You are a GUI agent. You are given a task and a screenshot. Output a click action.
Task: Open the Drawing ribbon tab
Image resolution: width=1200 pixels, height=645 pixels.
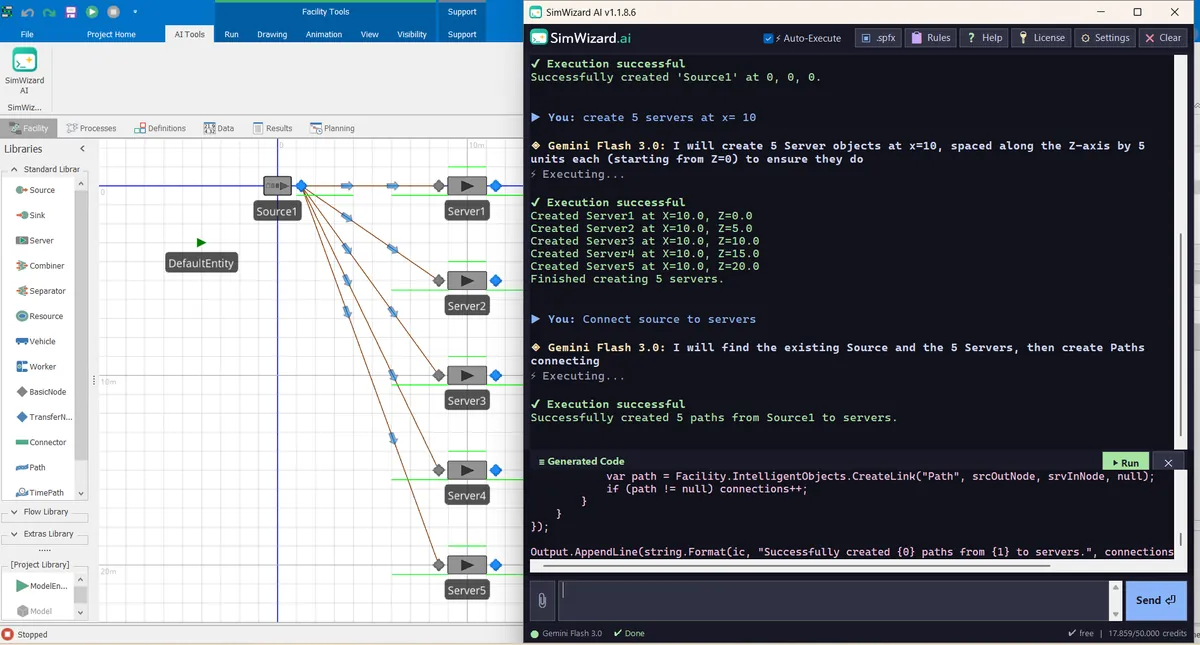pos(272,33)
